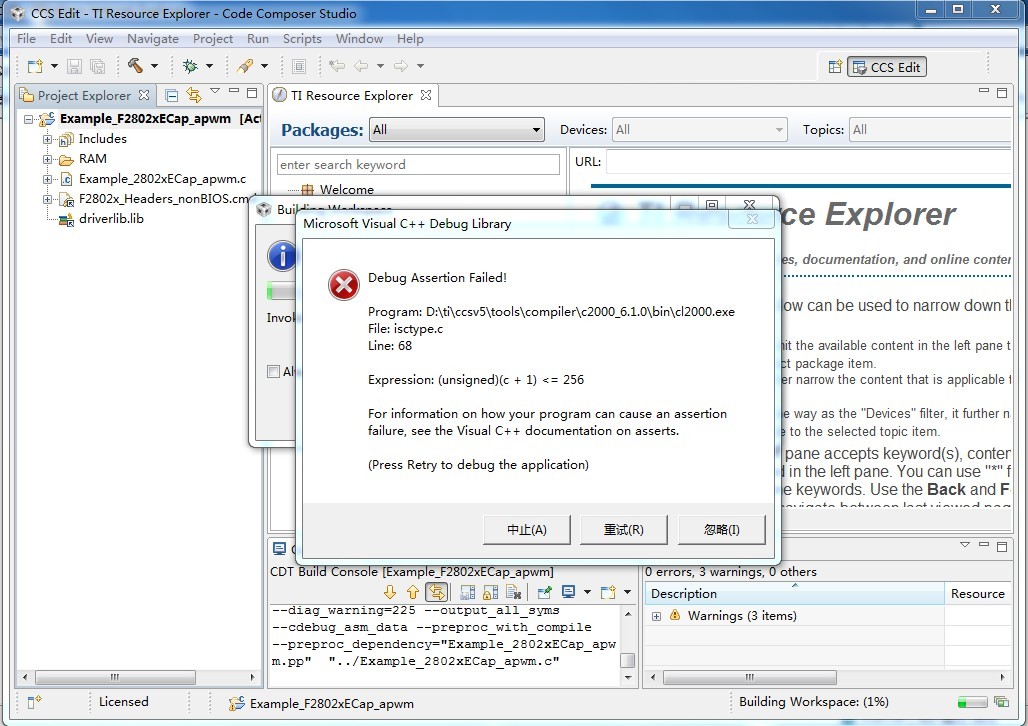Open the New toolbar dropdown arrow
1028x726 pixels.
pyautogui.click(x=54, y=66)
